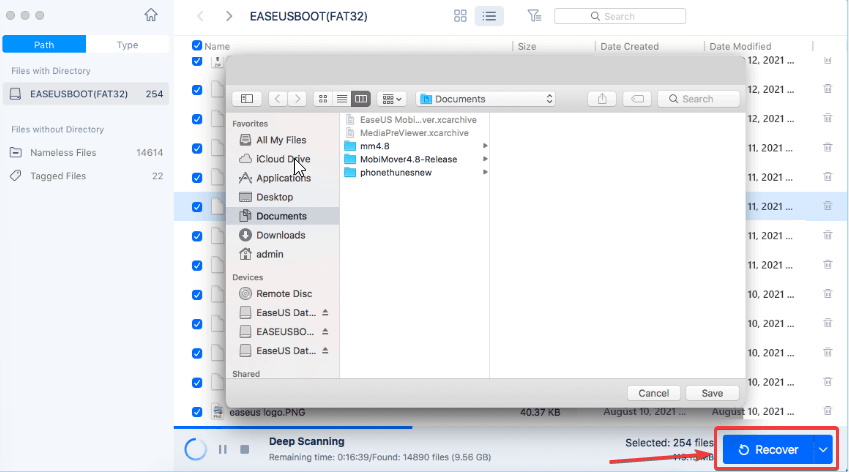Select MediaPreViewer.xcarchive file

pos(414,133)
